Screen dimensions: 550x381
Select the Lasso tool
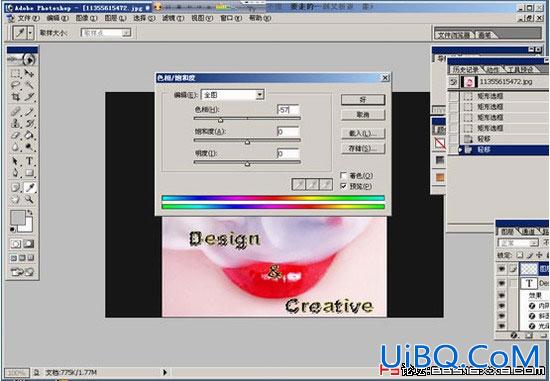pos(15,85)
